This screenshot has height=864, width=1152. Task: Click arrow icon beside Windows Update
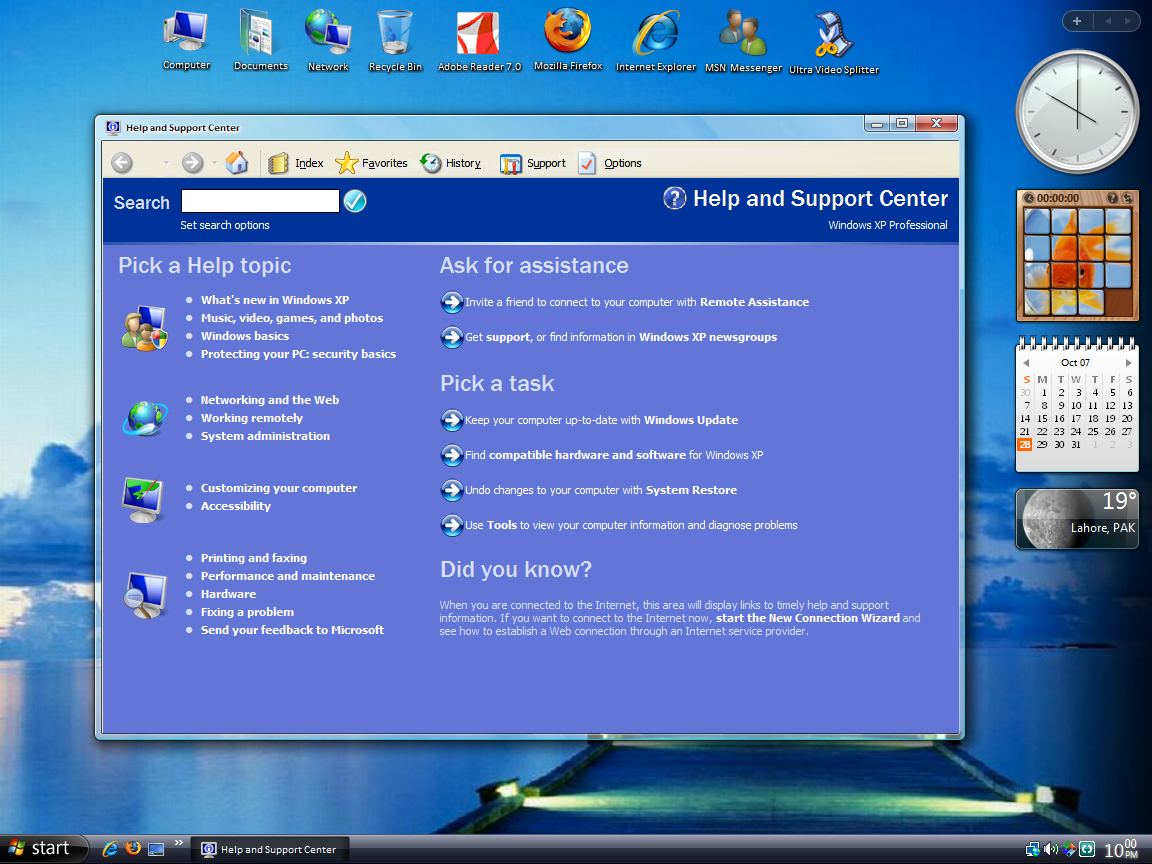tap(451, 420)
